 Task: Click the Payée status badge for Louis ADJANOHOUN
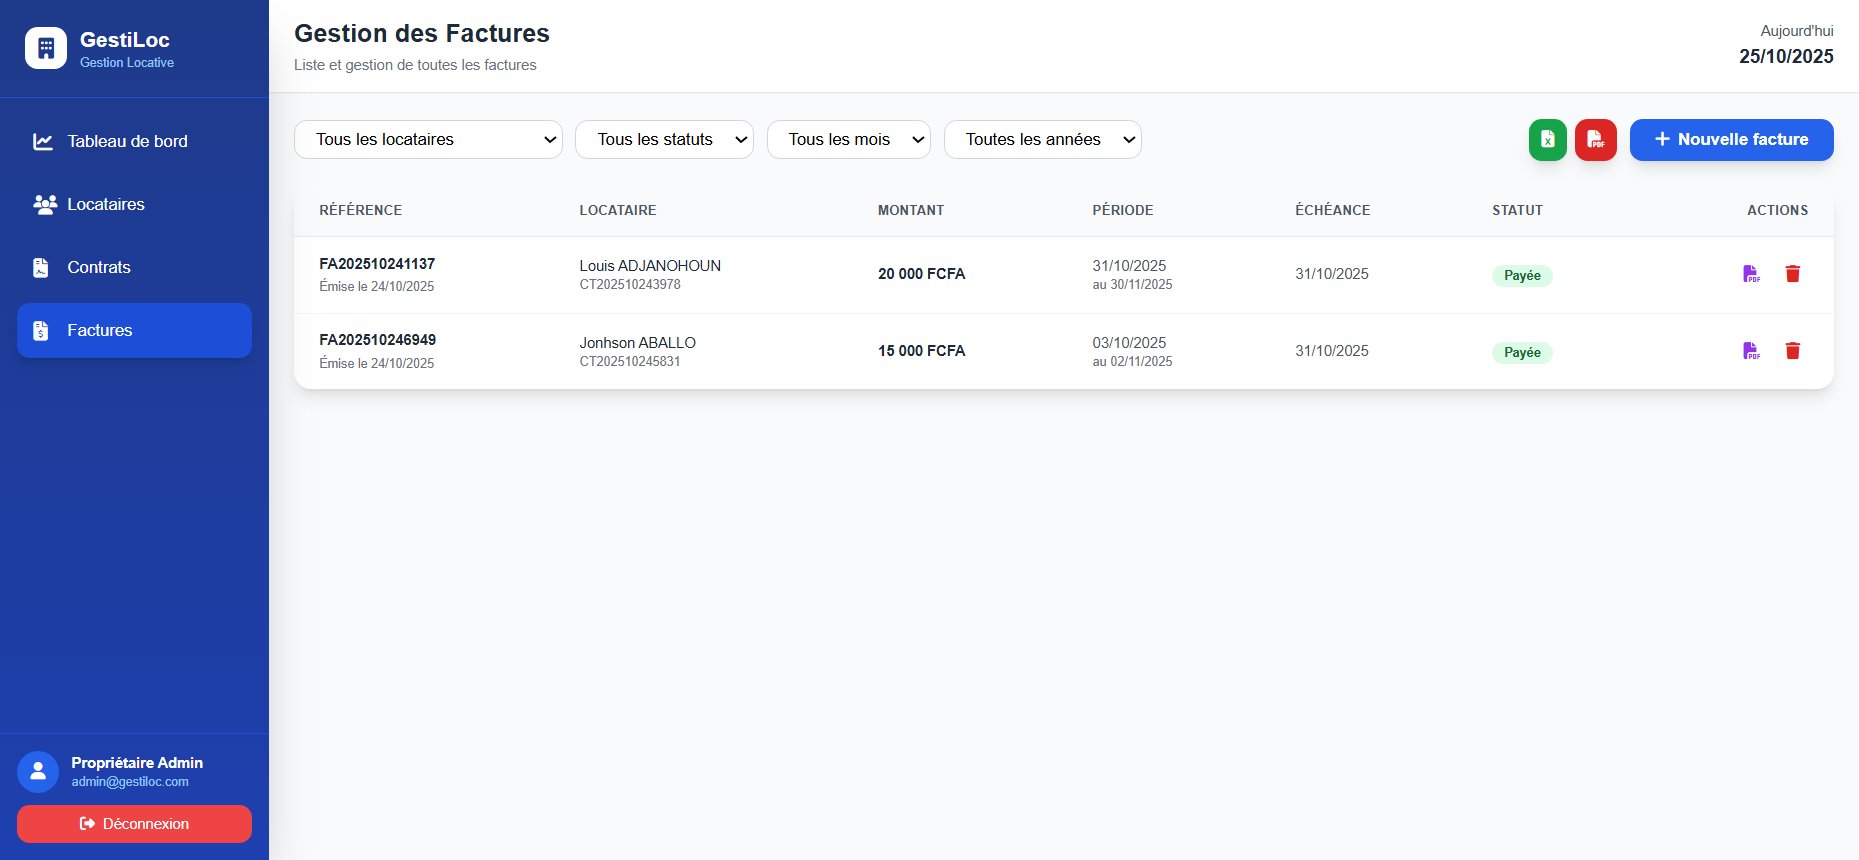coord(1521,276)
